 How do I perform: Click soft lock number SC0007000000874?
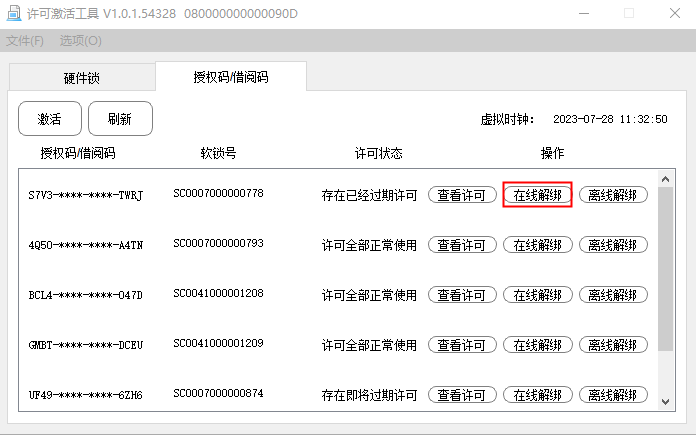[218, 393]
